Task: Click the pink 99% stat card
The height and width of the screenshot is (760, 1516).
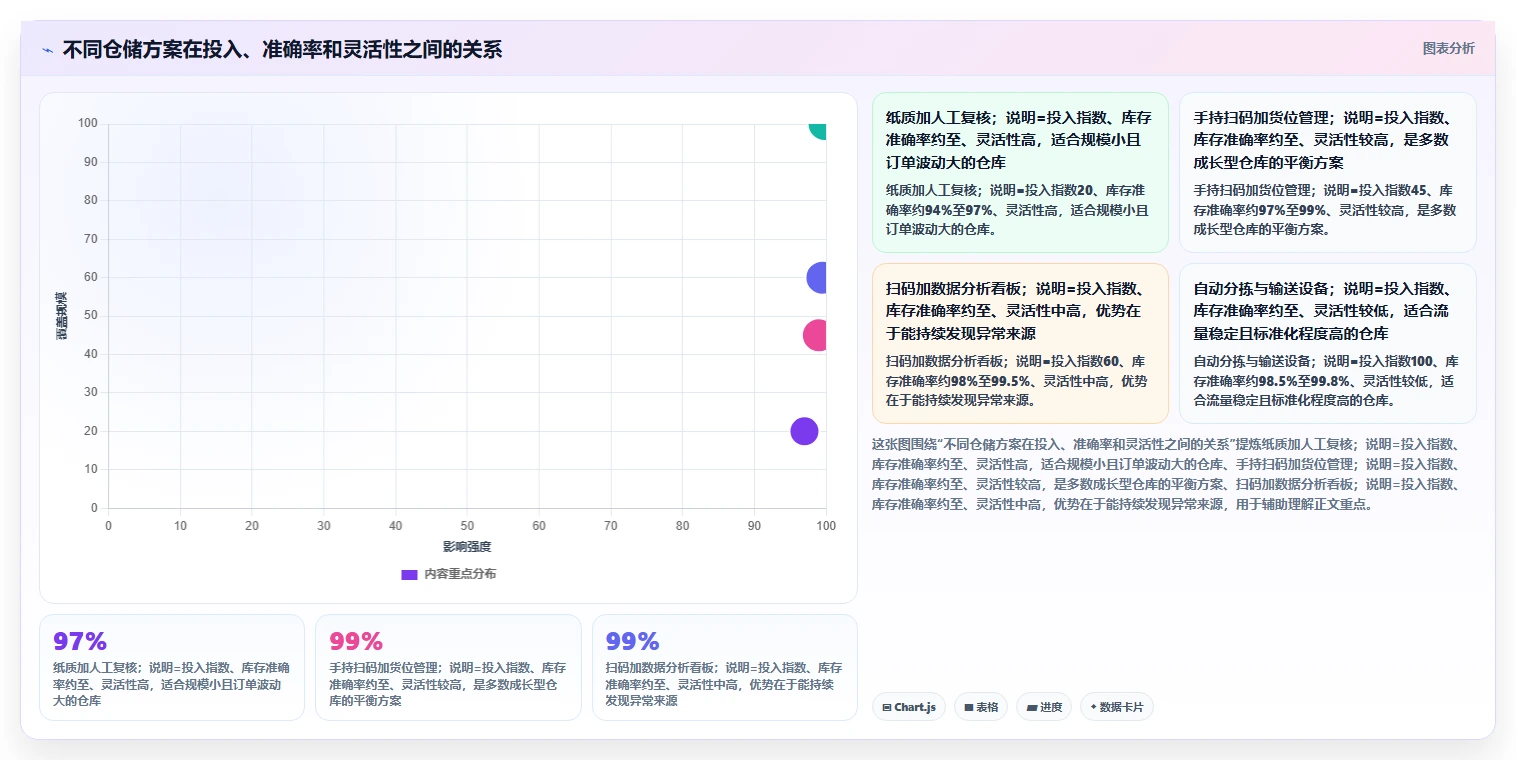Action: 448,667
